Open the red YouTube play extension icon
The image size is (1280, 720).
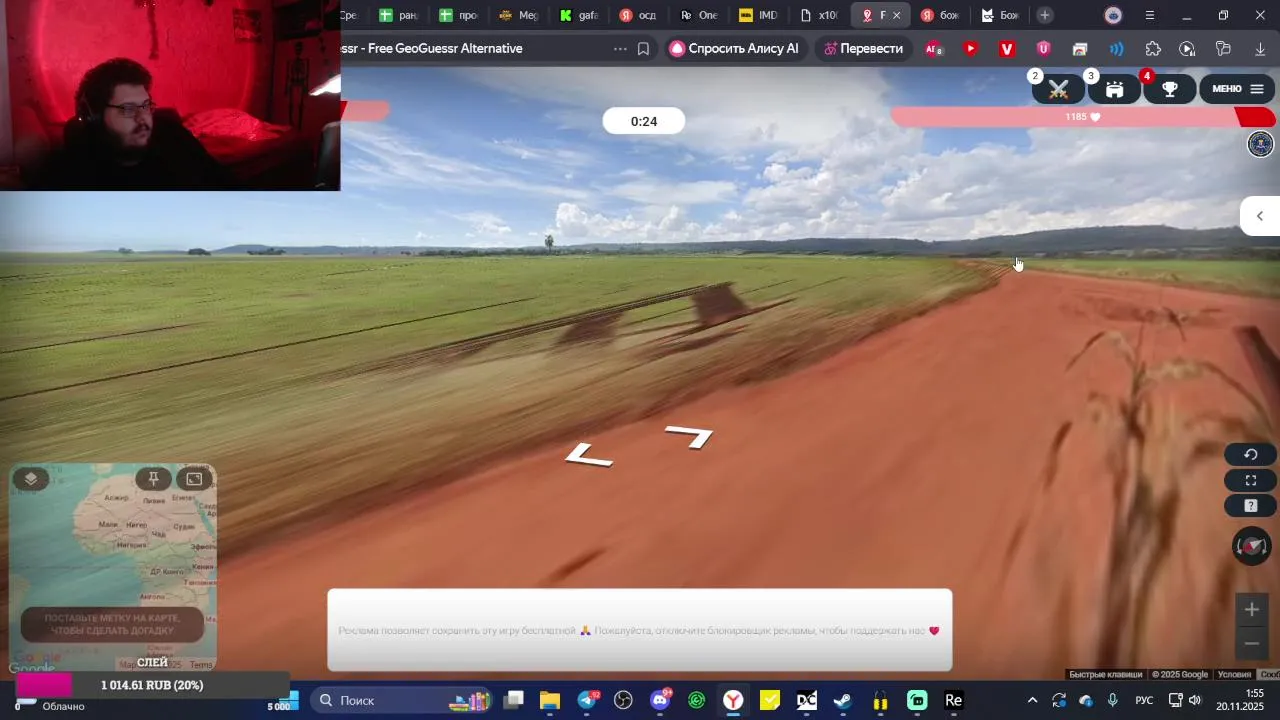coord(970,48)
